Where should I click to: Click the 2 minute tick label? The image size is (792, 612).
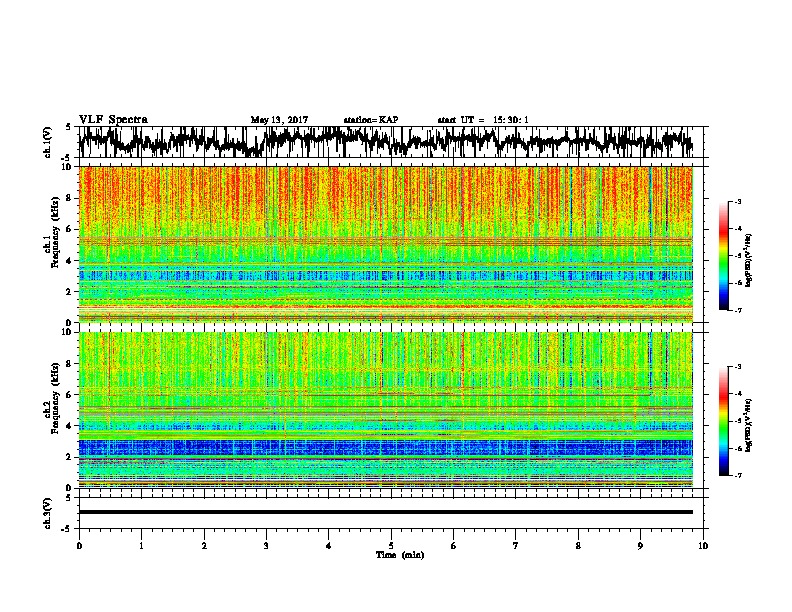click(204, 546)
